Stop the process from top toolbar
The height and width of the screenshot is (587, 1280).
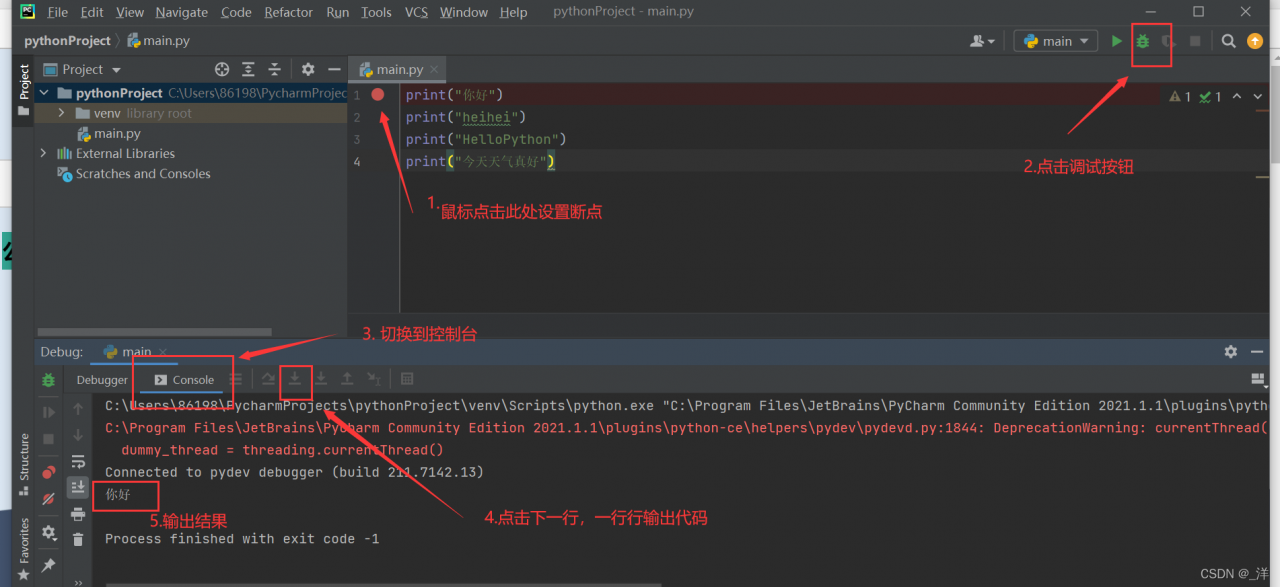click(1195, 41)
